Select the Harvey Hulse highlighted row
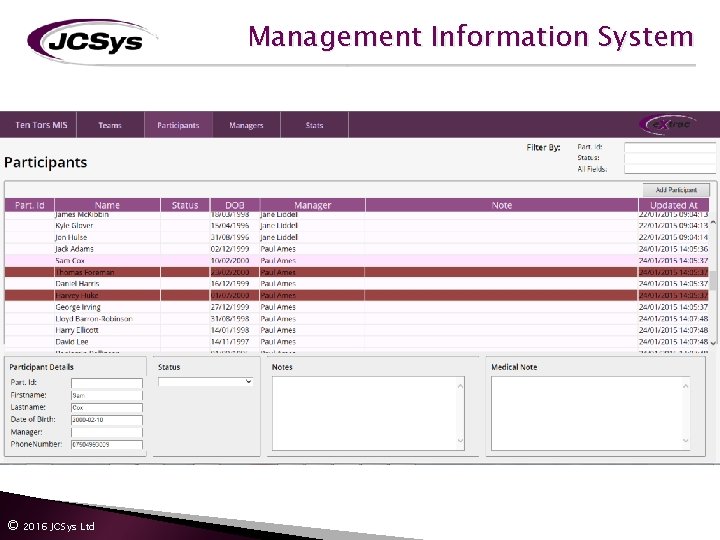This screenshot has width=720, height=540. point(357,295)
